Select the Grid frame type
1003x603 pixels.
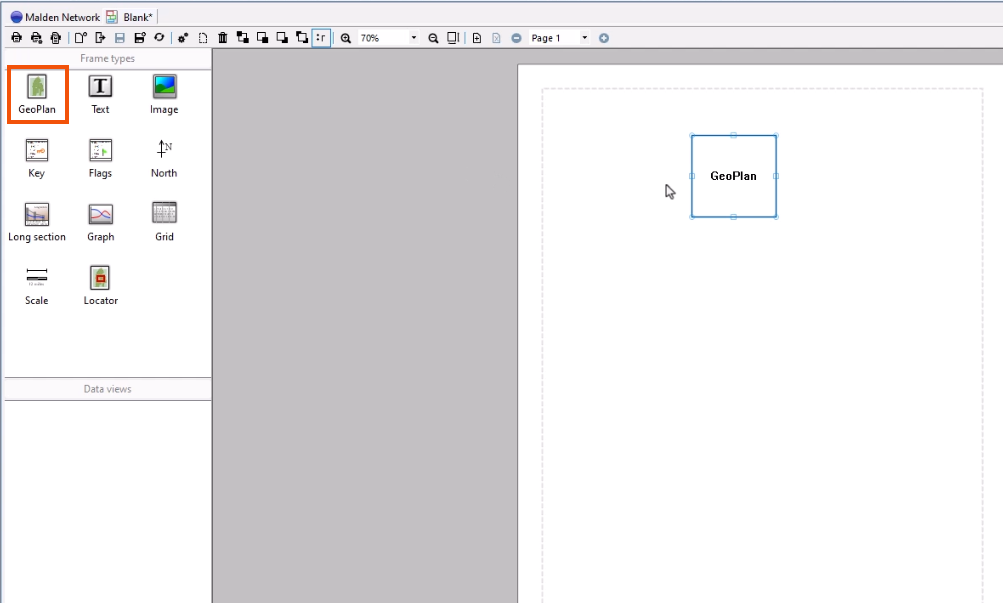[163, 220]
